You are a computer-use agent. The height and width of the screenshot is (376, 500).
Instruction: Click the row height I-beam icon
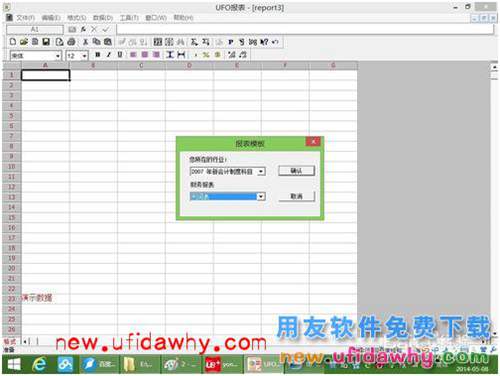point(170,55)
